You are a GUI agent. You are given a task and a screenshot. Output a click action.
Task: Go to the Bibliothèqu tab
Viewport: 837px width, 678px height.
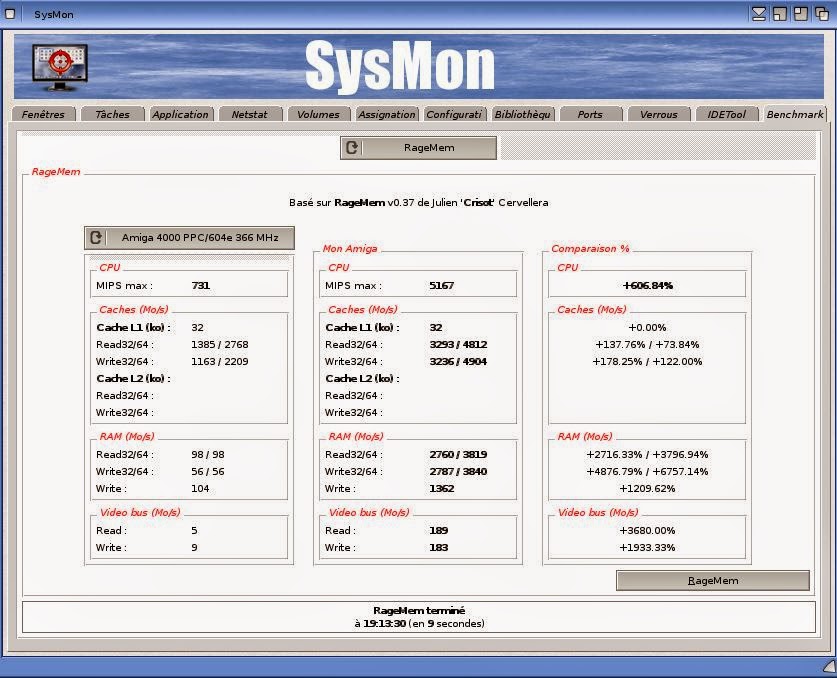pyautogui.click(x=523, y=114)
